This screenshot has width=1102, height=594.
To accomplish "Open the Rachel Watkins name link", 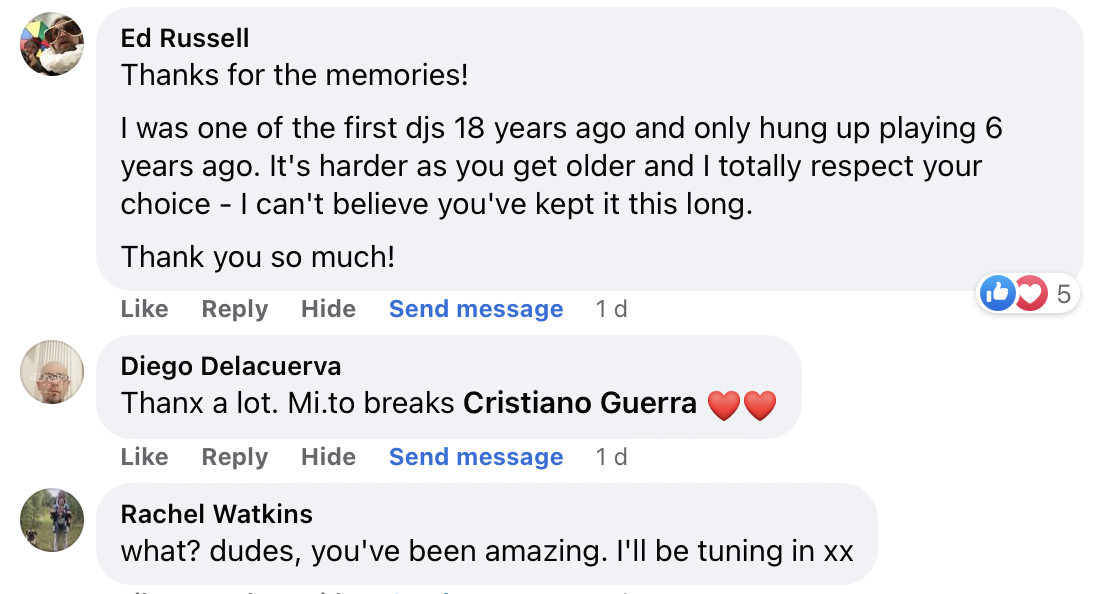I will (216, 514).
